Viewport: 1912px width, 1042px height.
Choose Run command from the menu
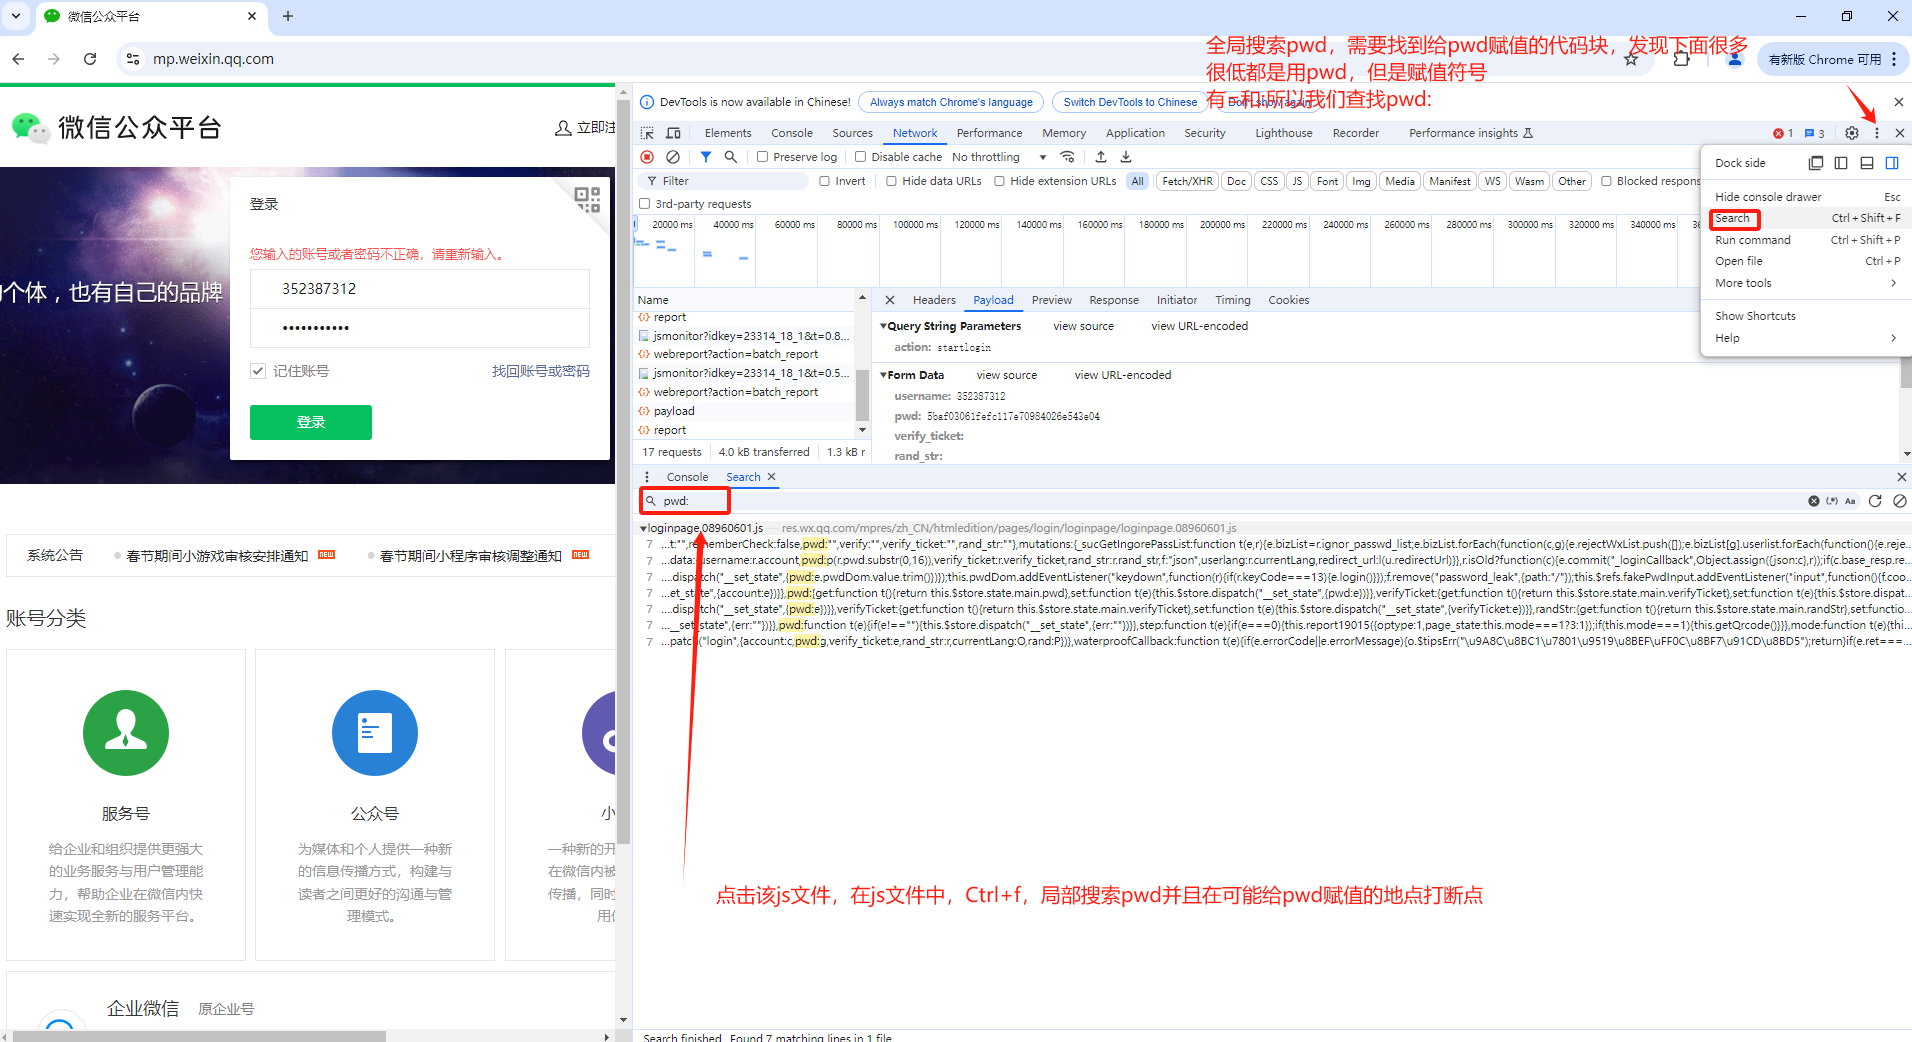(1806, 240)
